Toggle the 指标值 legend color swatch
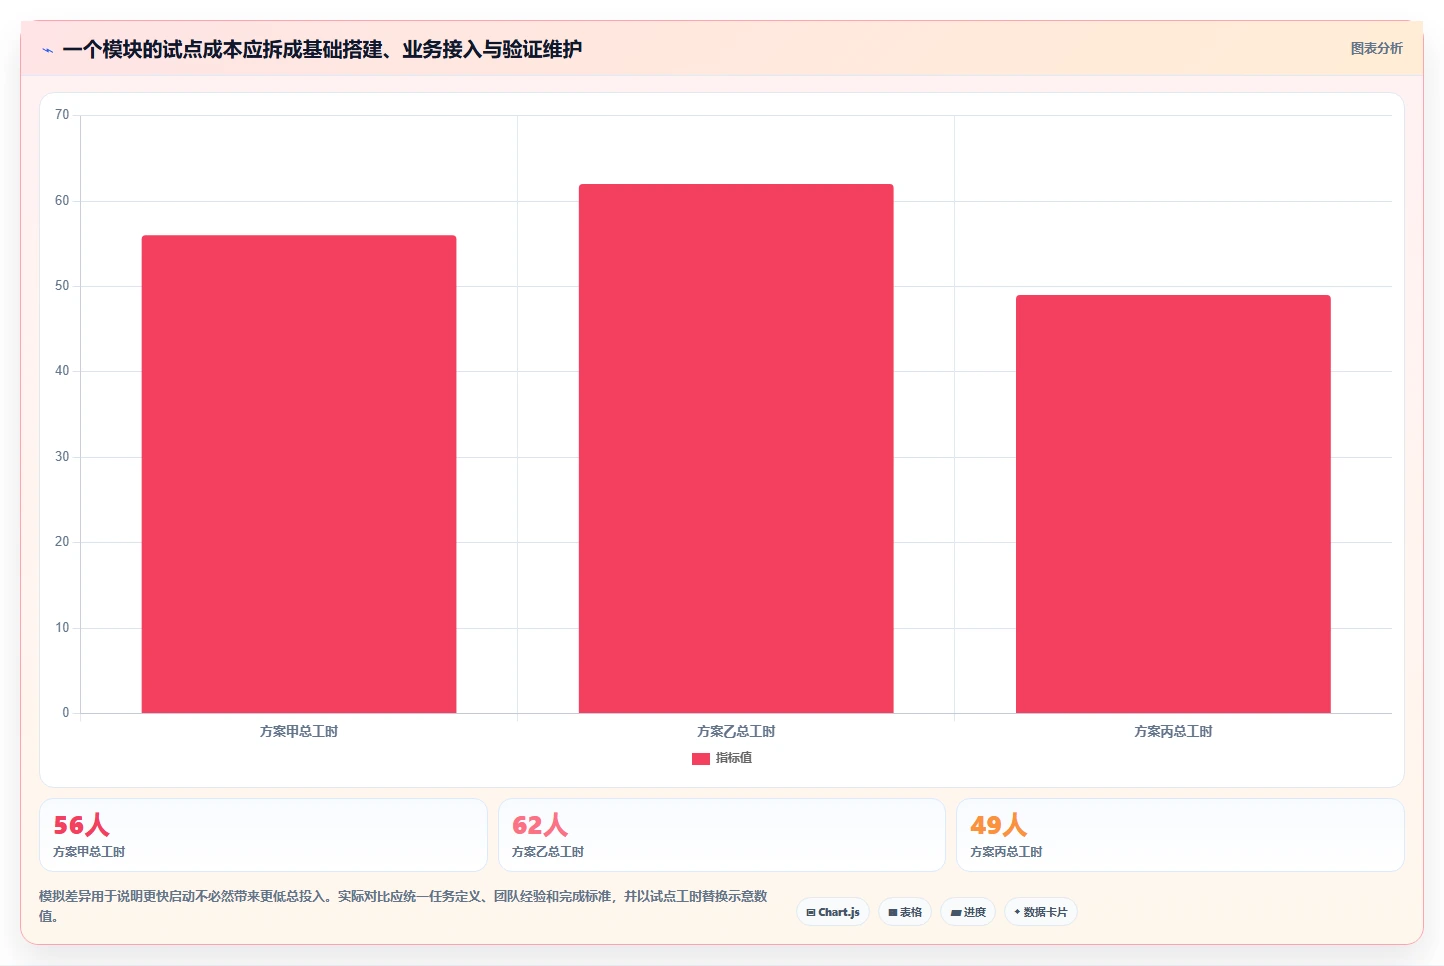Viewport: 1444px width, 966px height. (701, 759)
